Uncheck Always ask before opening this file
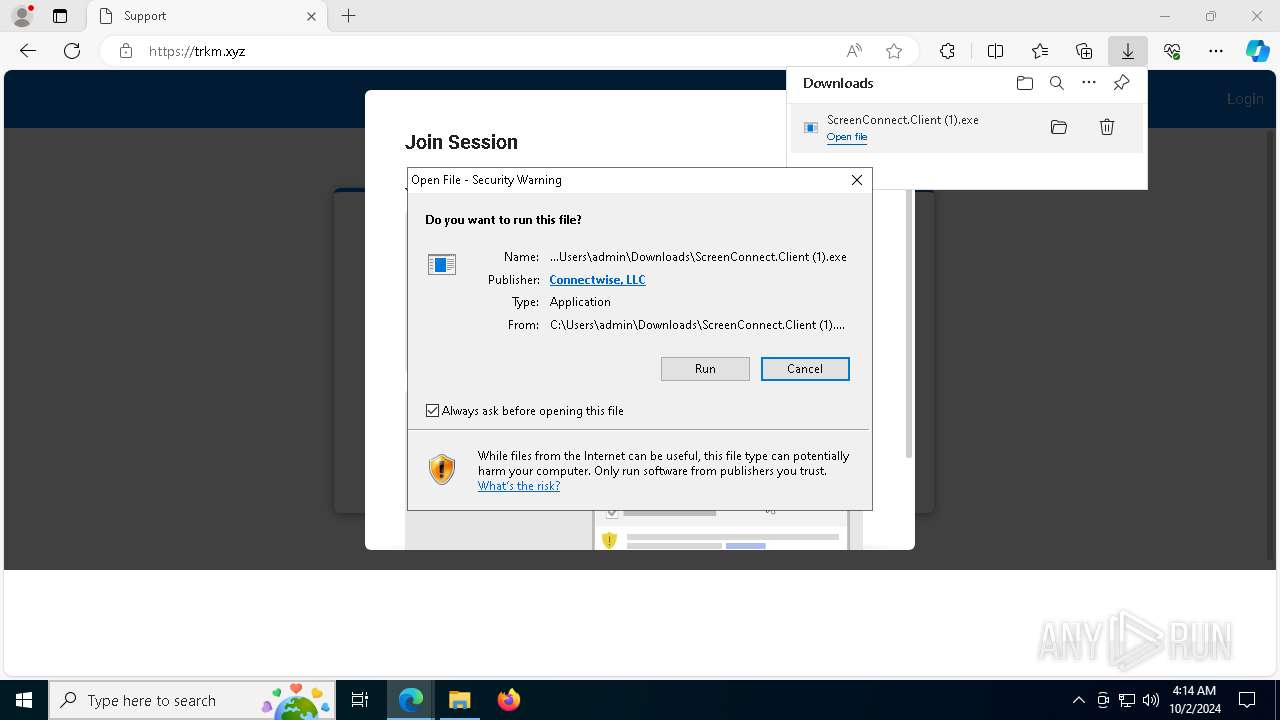Screen dimensions: 1280x720 pos(432,411)
